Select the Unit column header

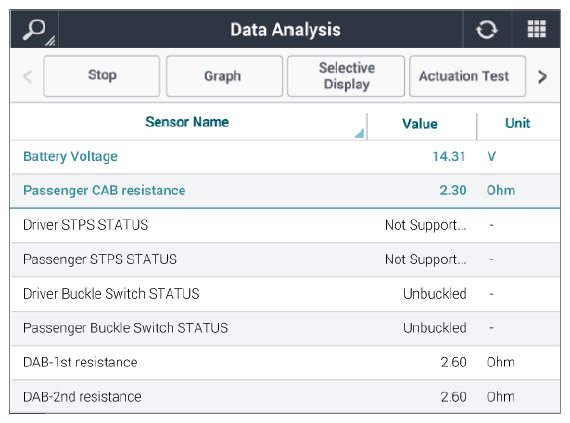518,123
